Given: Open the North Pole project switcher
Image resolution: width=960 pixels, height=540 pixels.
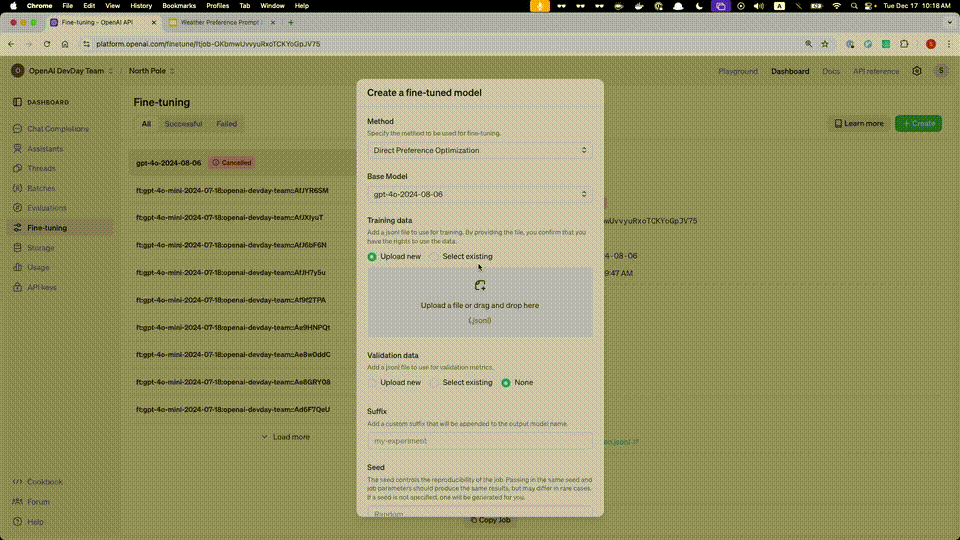Looking at the screenshot, I should (151, 71).
